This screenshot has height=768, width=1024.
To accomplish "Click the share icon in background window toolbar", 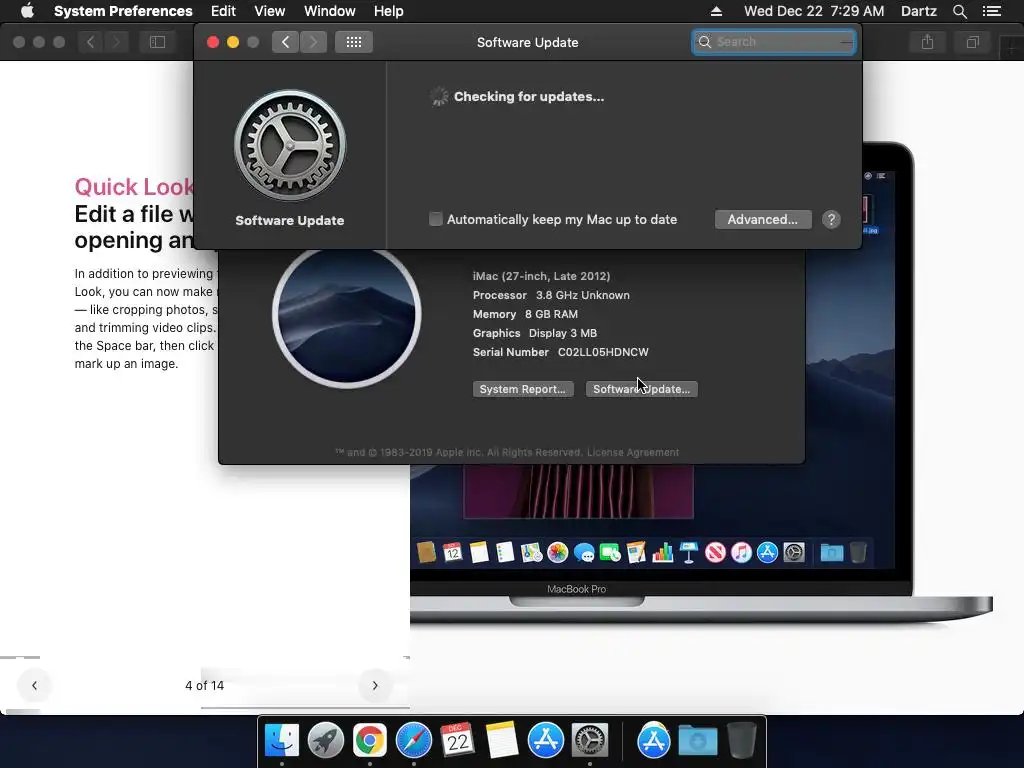I will pyautogui.click(x=927, y=42).
